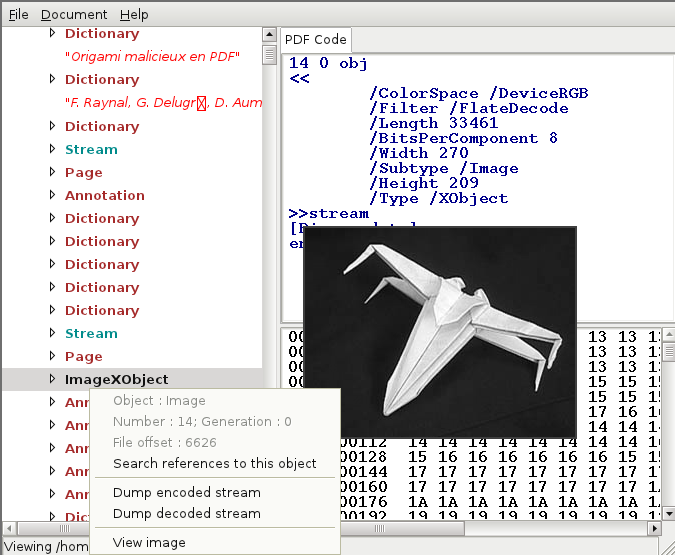
Task: Click the "14 0 obj" line
Action: 328,63
